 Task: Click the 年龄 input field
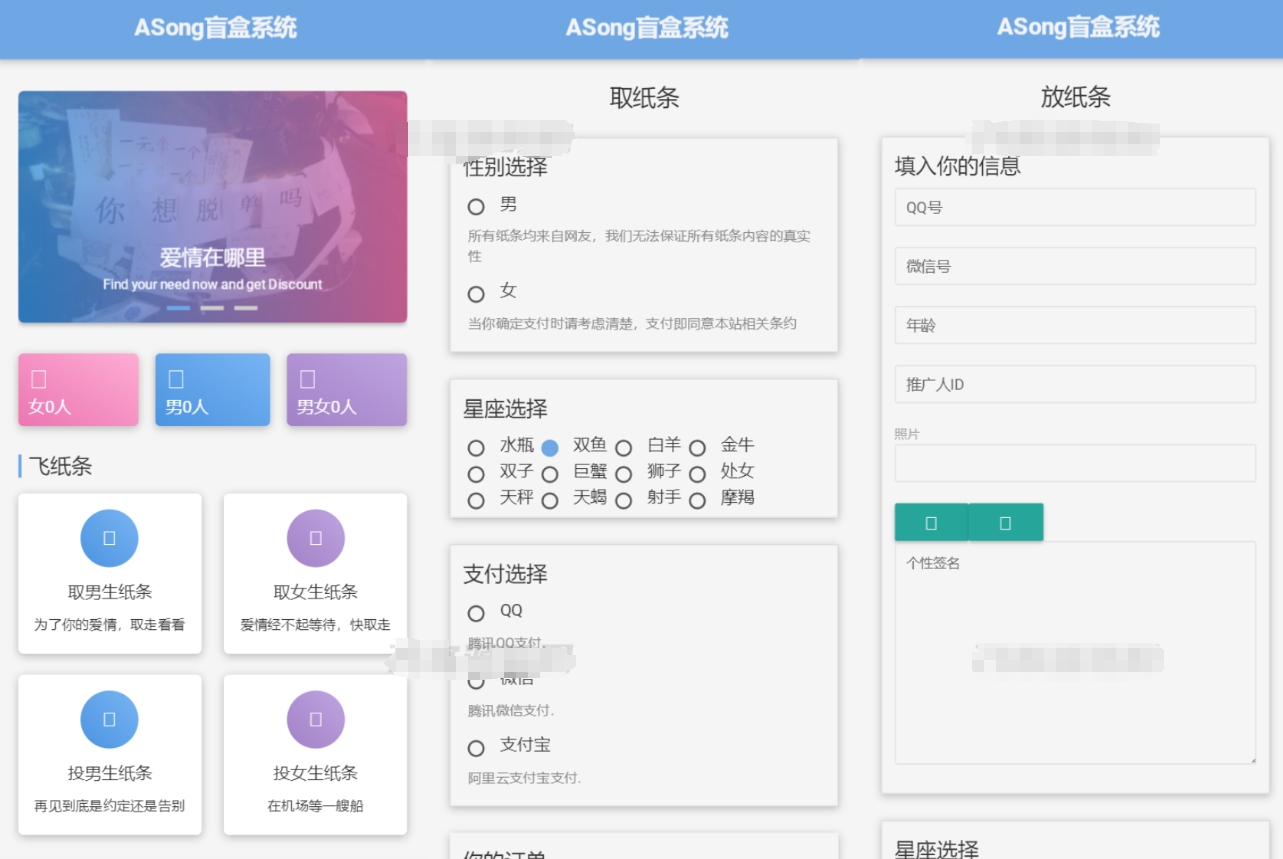click(x=1075, y=325)
